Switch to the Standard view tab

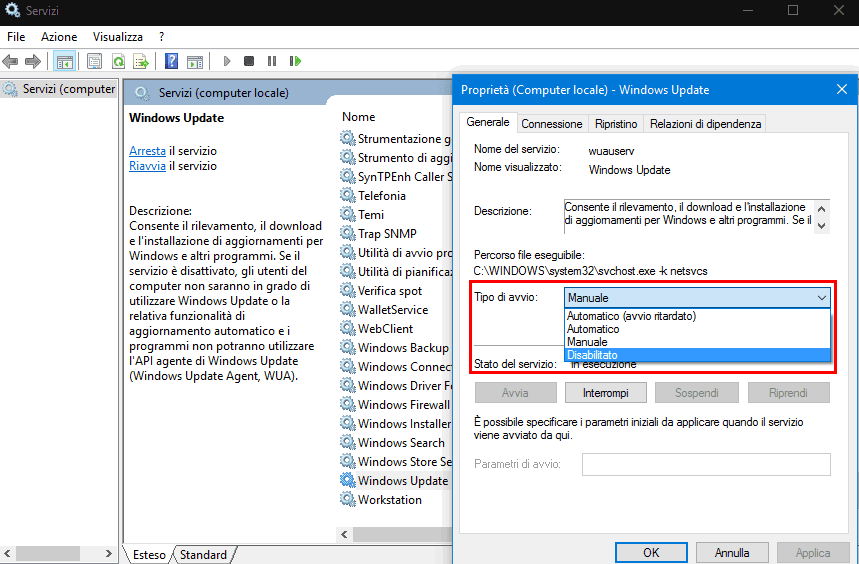(203, 555)
